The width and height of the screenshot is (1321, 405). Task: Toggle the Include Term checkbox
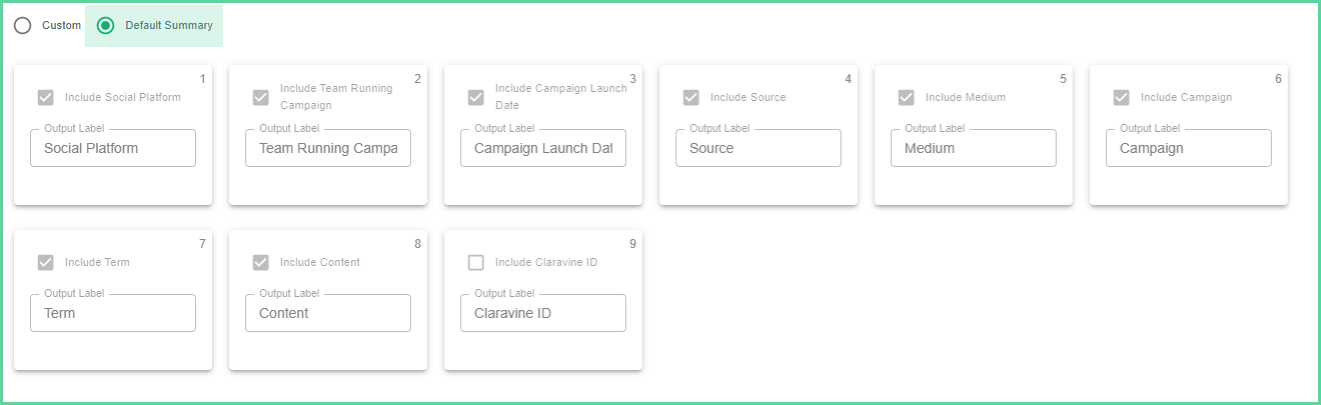click(x=45, y=263)
